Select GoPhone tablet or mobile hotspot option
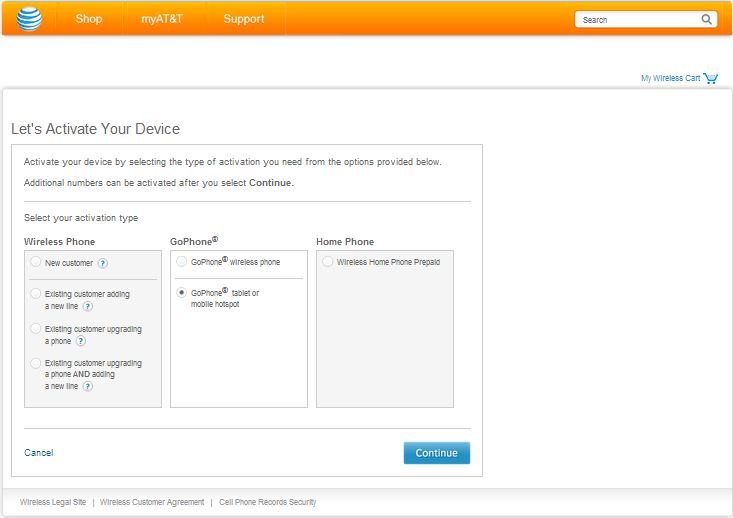733x518 pixels. coord(182,293)
